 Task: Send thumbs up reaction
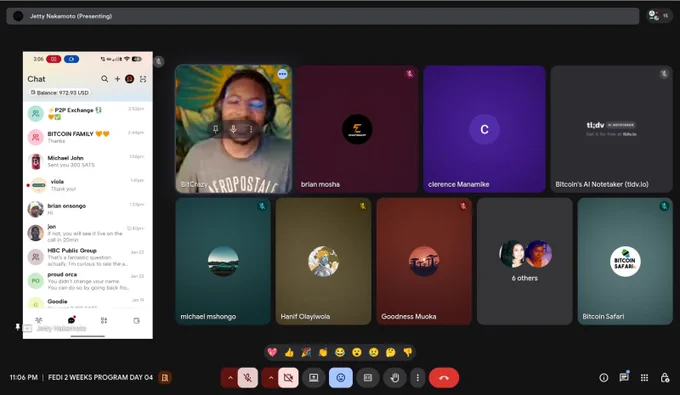tap(289, 352)
